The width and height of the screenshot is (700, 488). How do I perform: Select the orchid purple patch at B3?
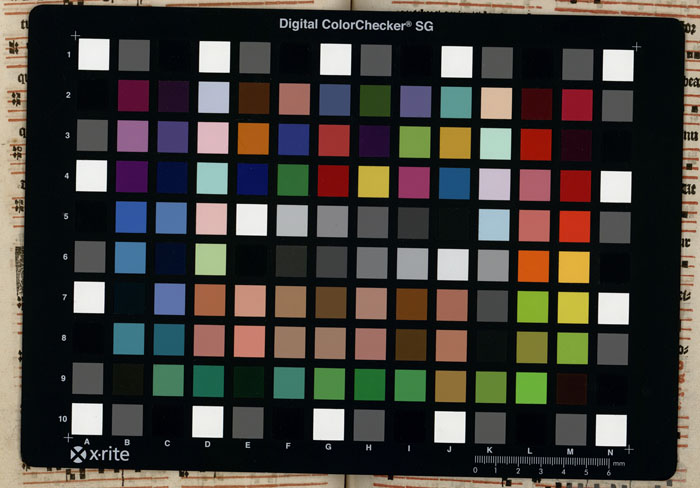(x=133, y=136)
